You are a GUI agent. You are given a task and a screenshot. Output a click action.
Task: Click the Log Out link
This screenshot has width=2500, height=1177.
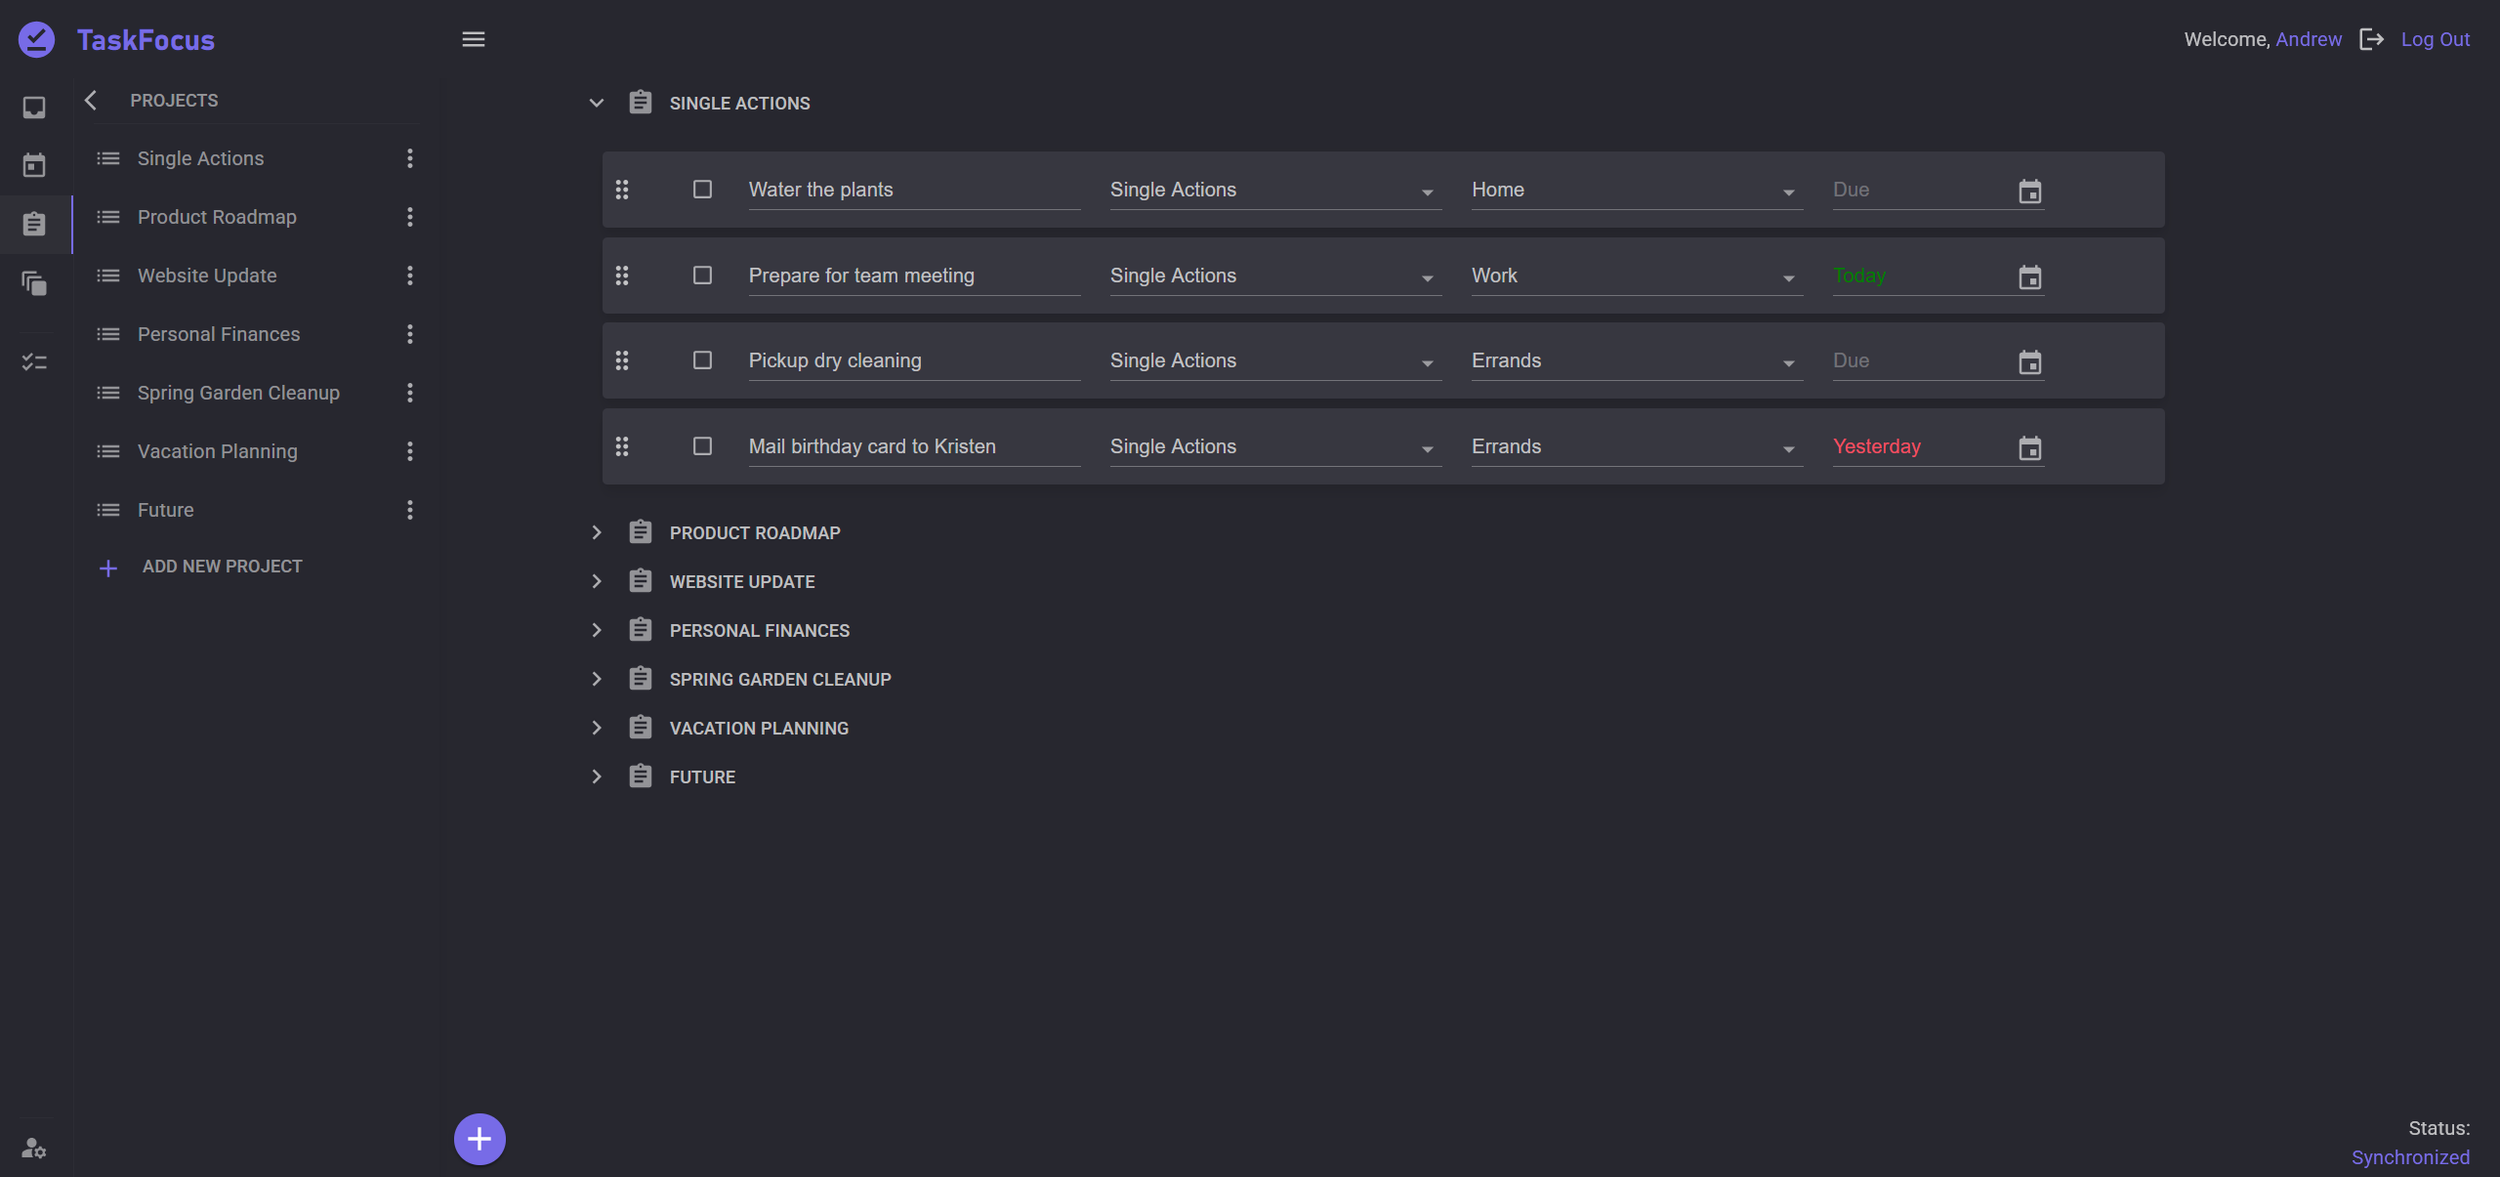[2434, 39]
